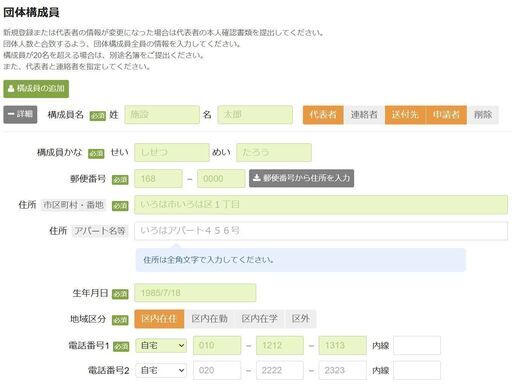Click the 名 input field showing 太郎
The height and width of the screenshot is (385, 512).
(255, 115)
